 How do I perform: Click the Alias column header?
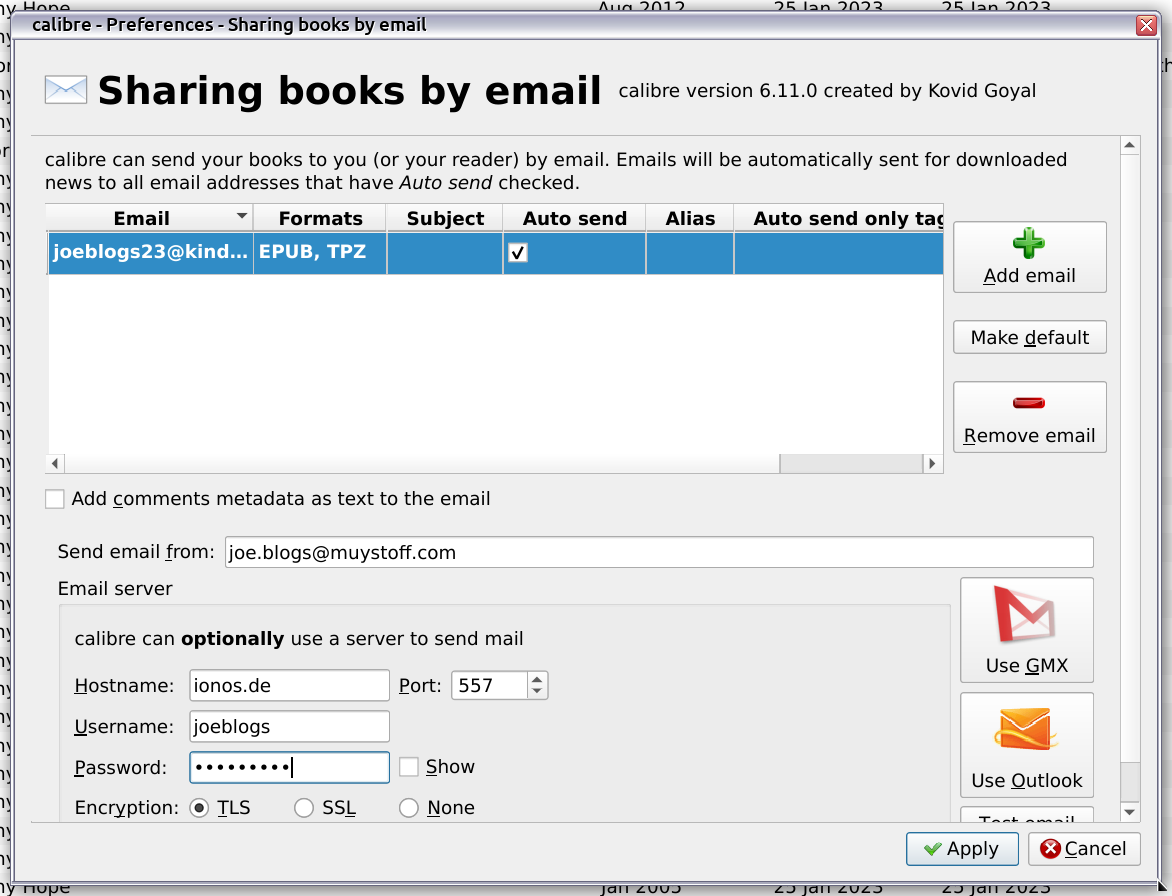690,218
